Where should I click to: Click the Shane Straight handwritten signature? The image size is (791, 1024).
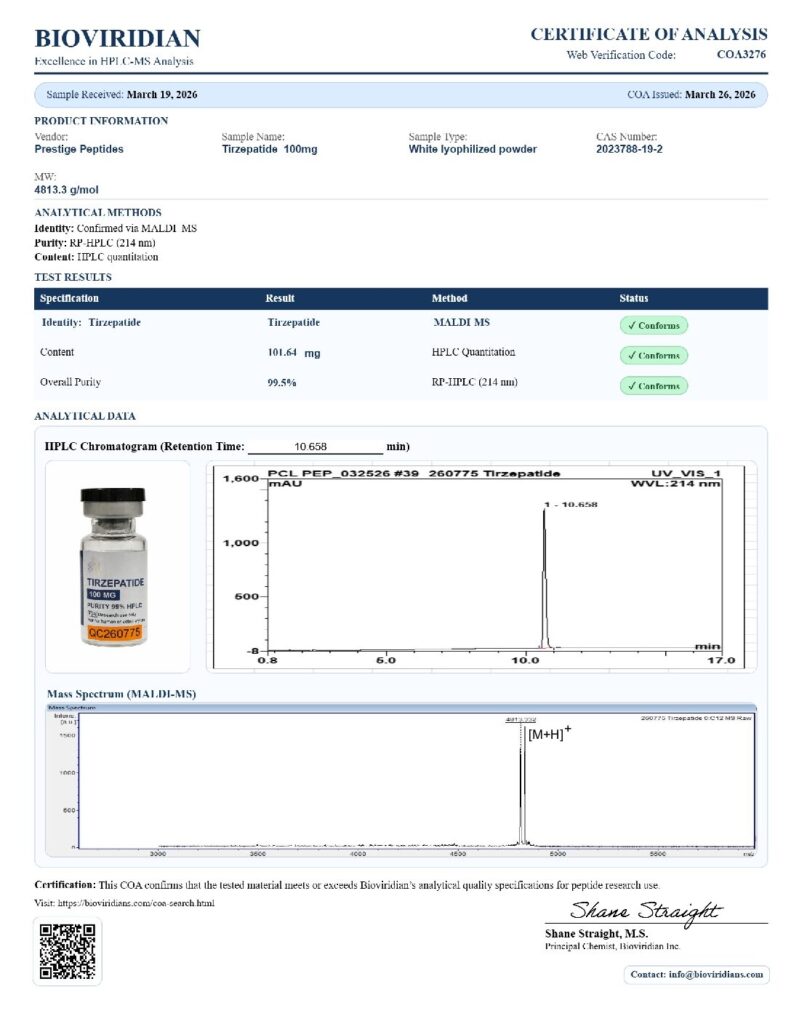click(645, 910)
